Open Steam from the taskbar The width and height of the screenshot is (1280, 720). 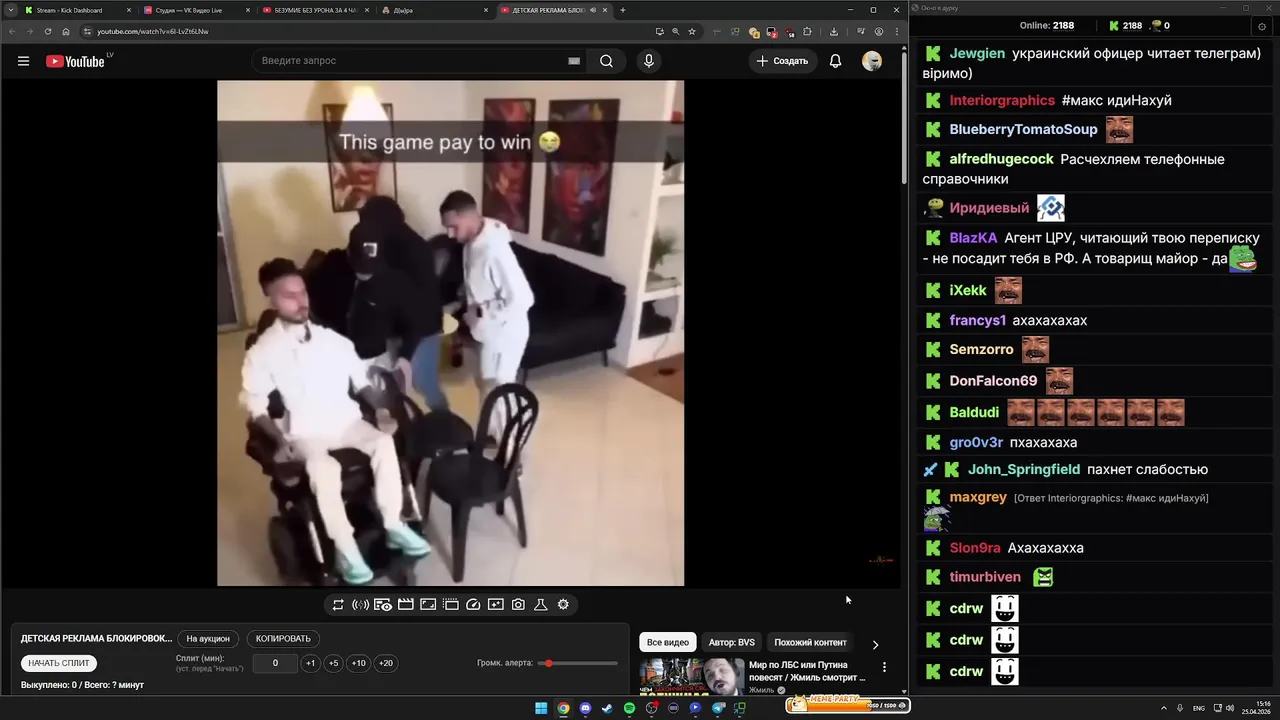[607, 708]
